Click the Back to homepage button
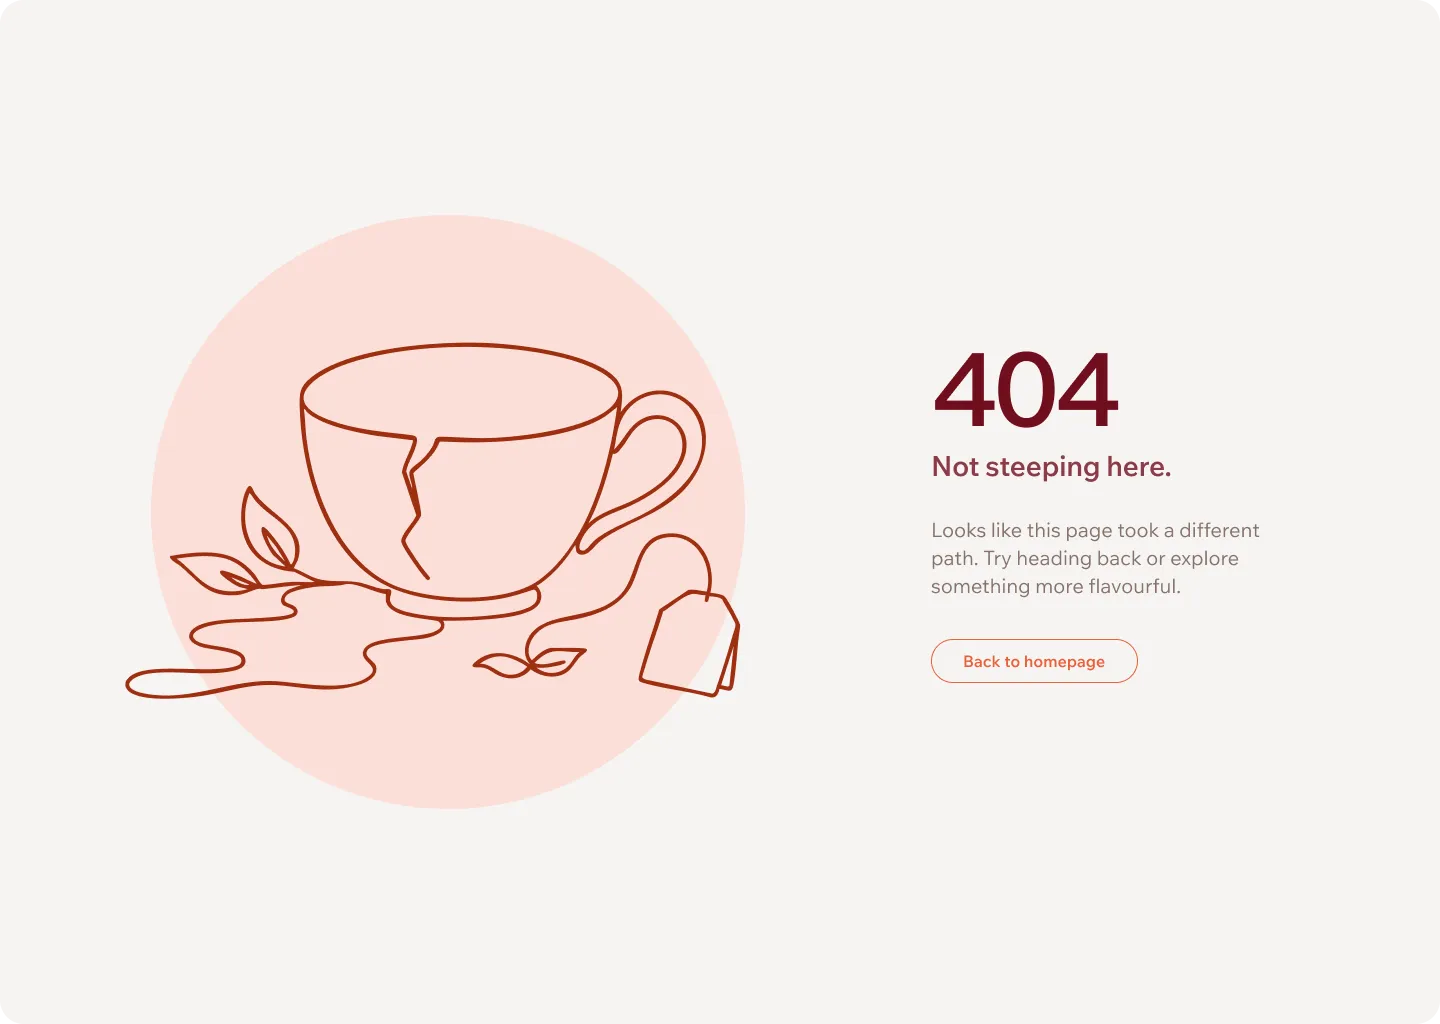The width and height of the screenshot is (1440, 1024). click(x=1034, y=661)
